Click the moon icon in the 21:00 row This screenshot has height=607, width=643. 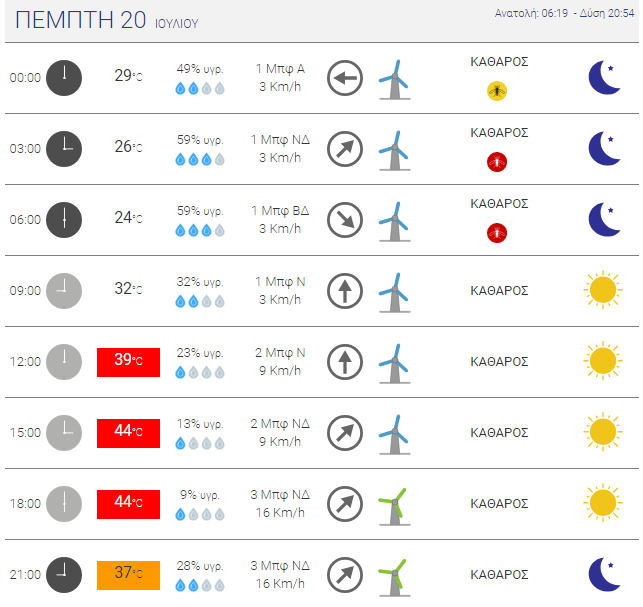[603, 575]
